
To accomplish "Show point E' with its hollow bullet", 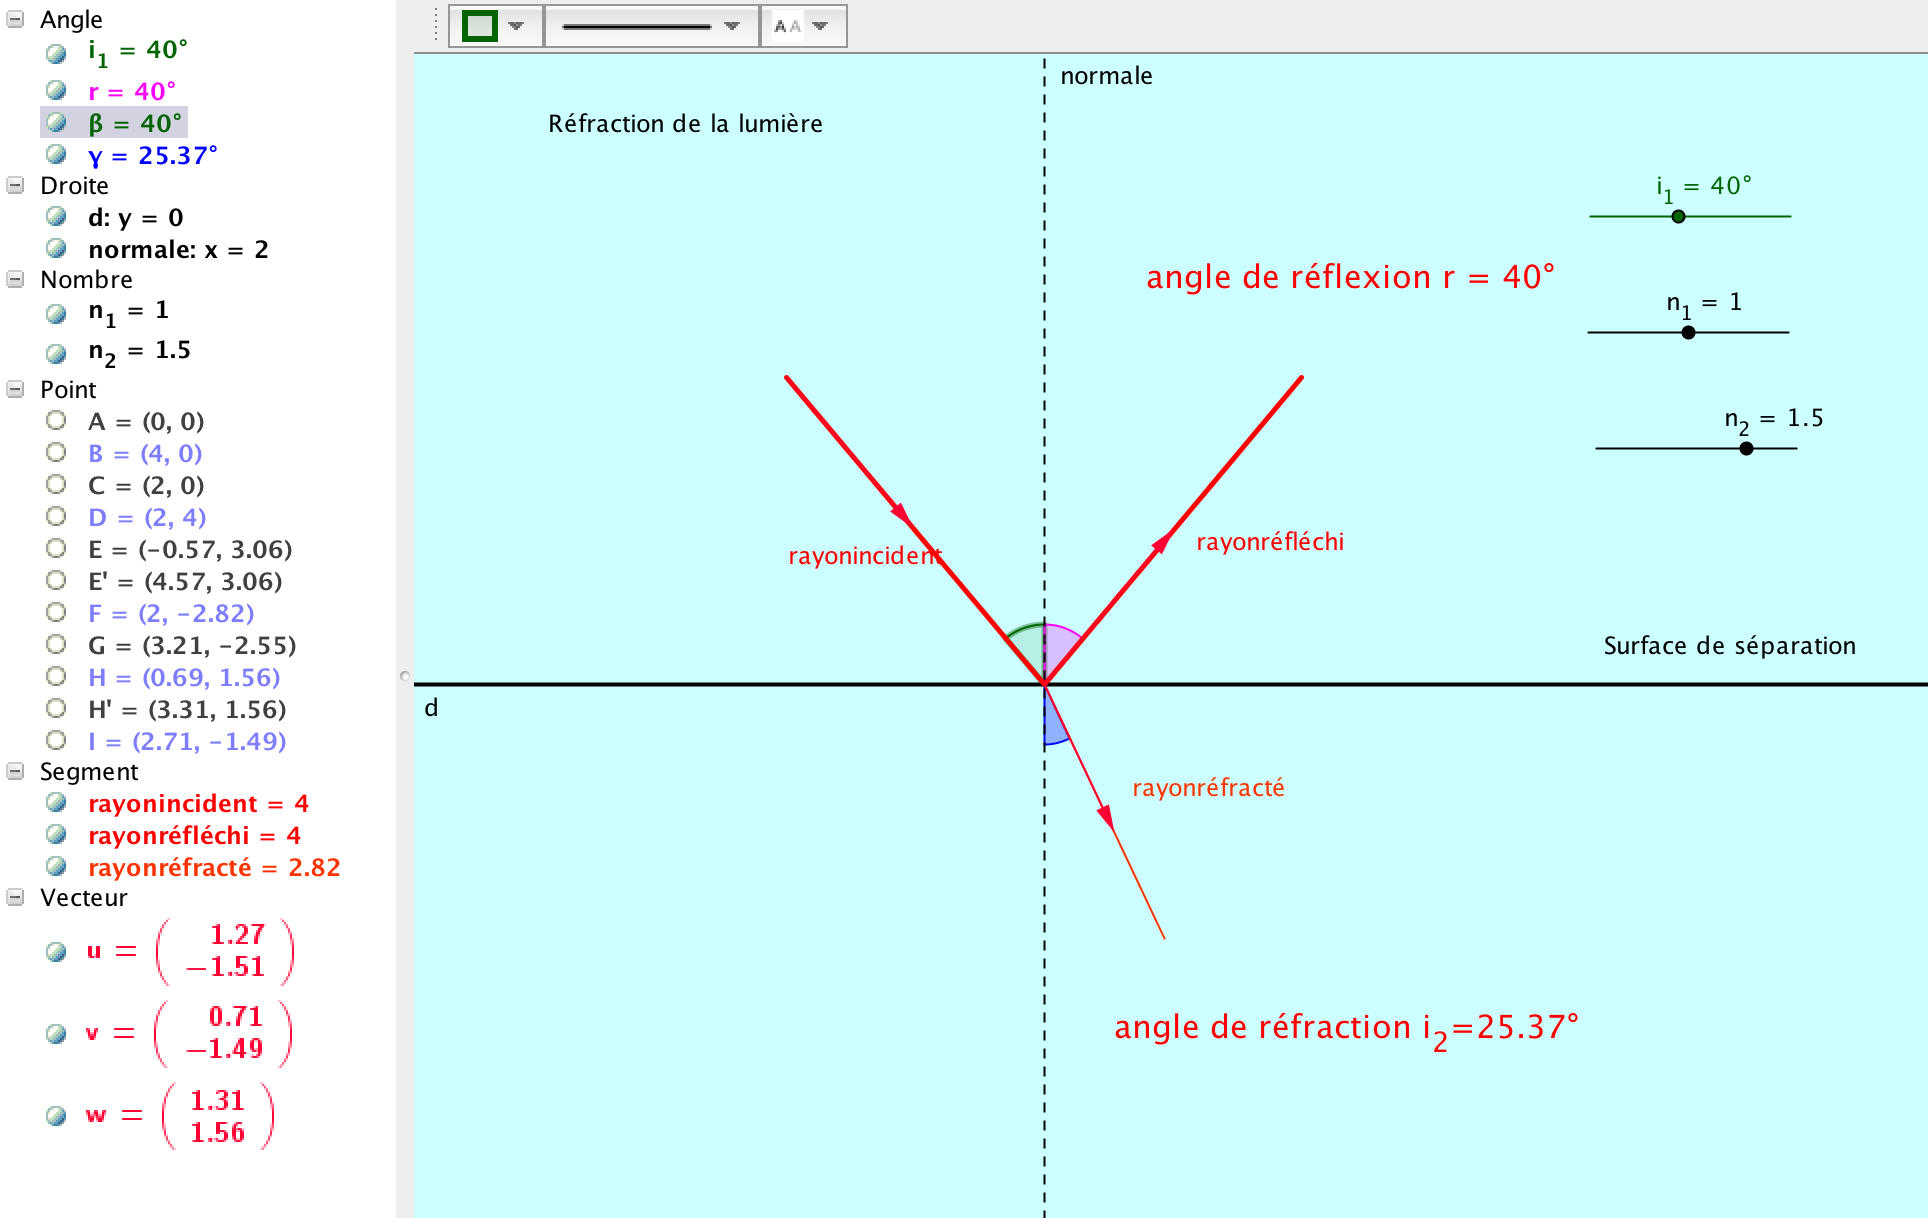I will (56, 581).
